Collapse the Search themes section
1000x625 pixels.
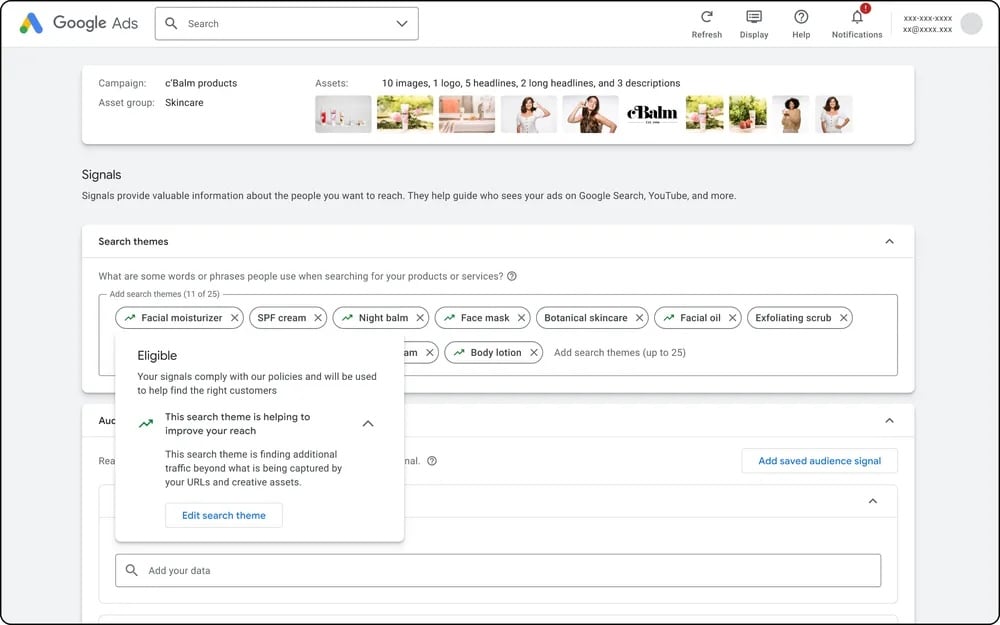889,241
